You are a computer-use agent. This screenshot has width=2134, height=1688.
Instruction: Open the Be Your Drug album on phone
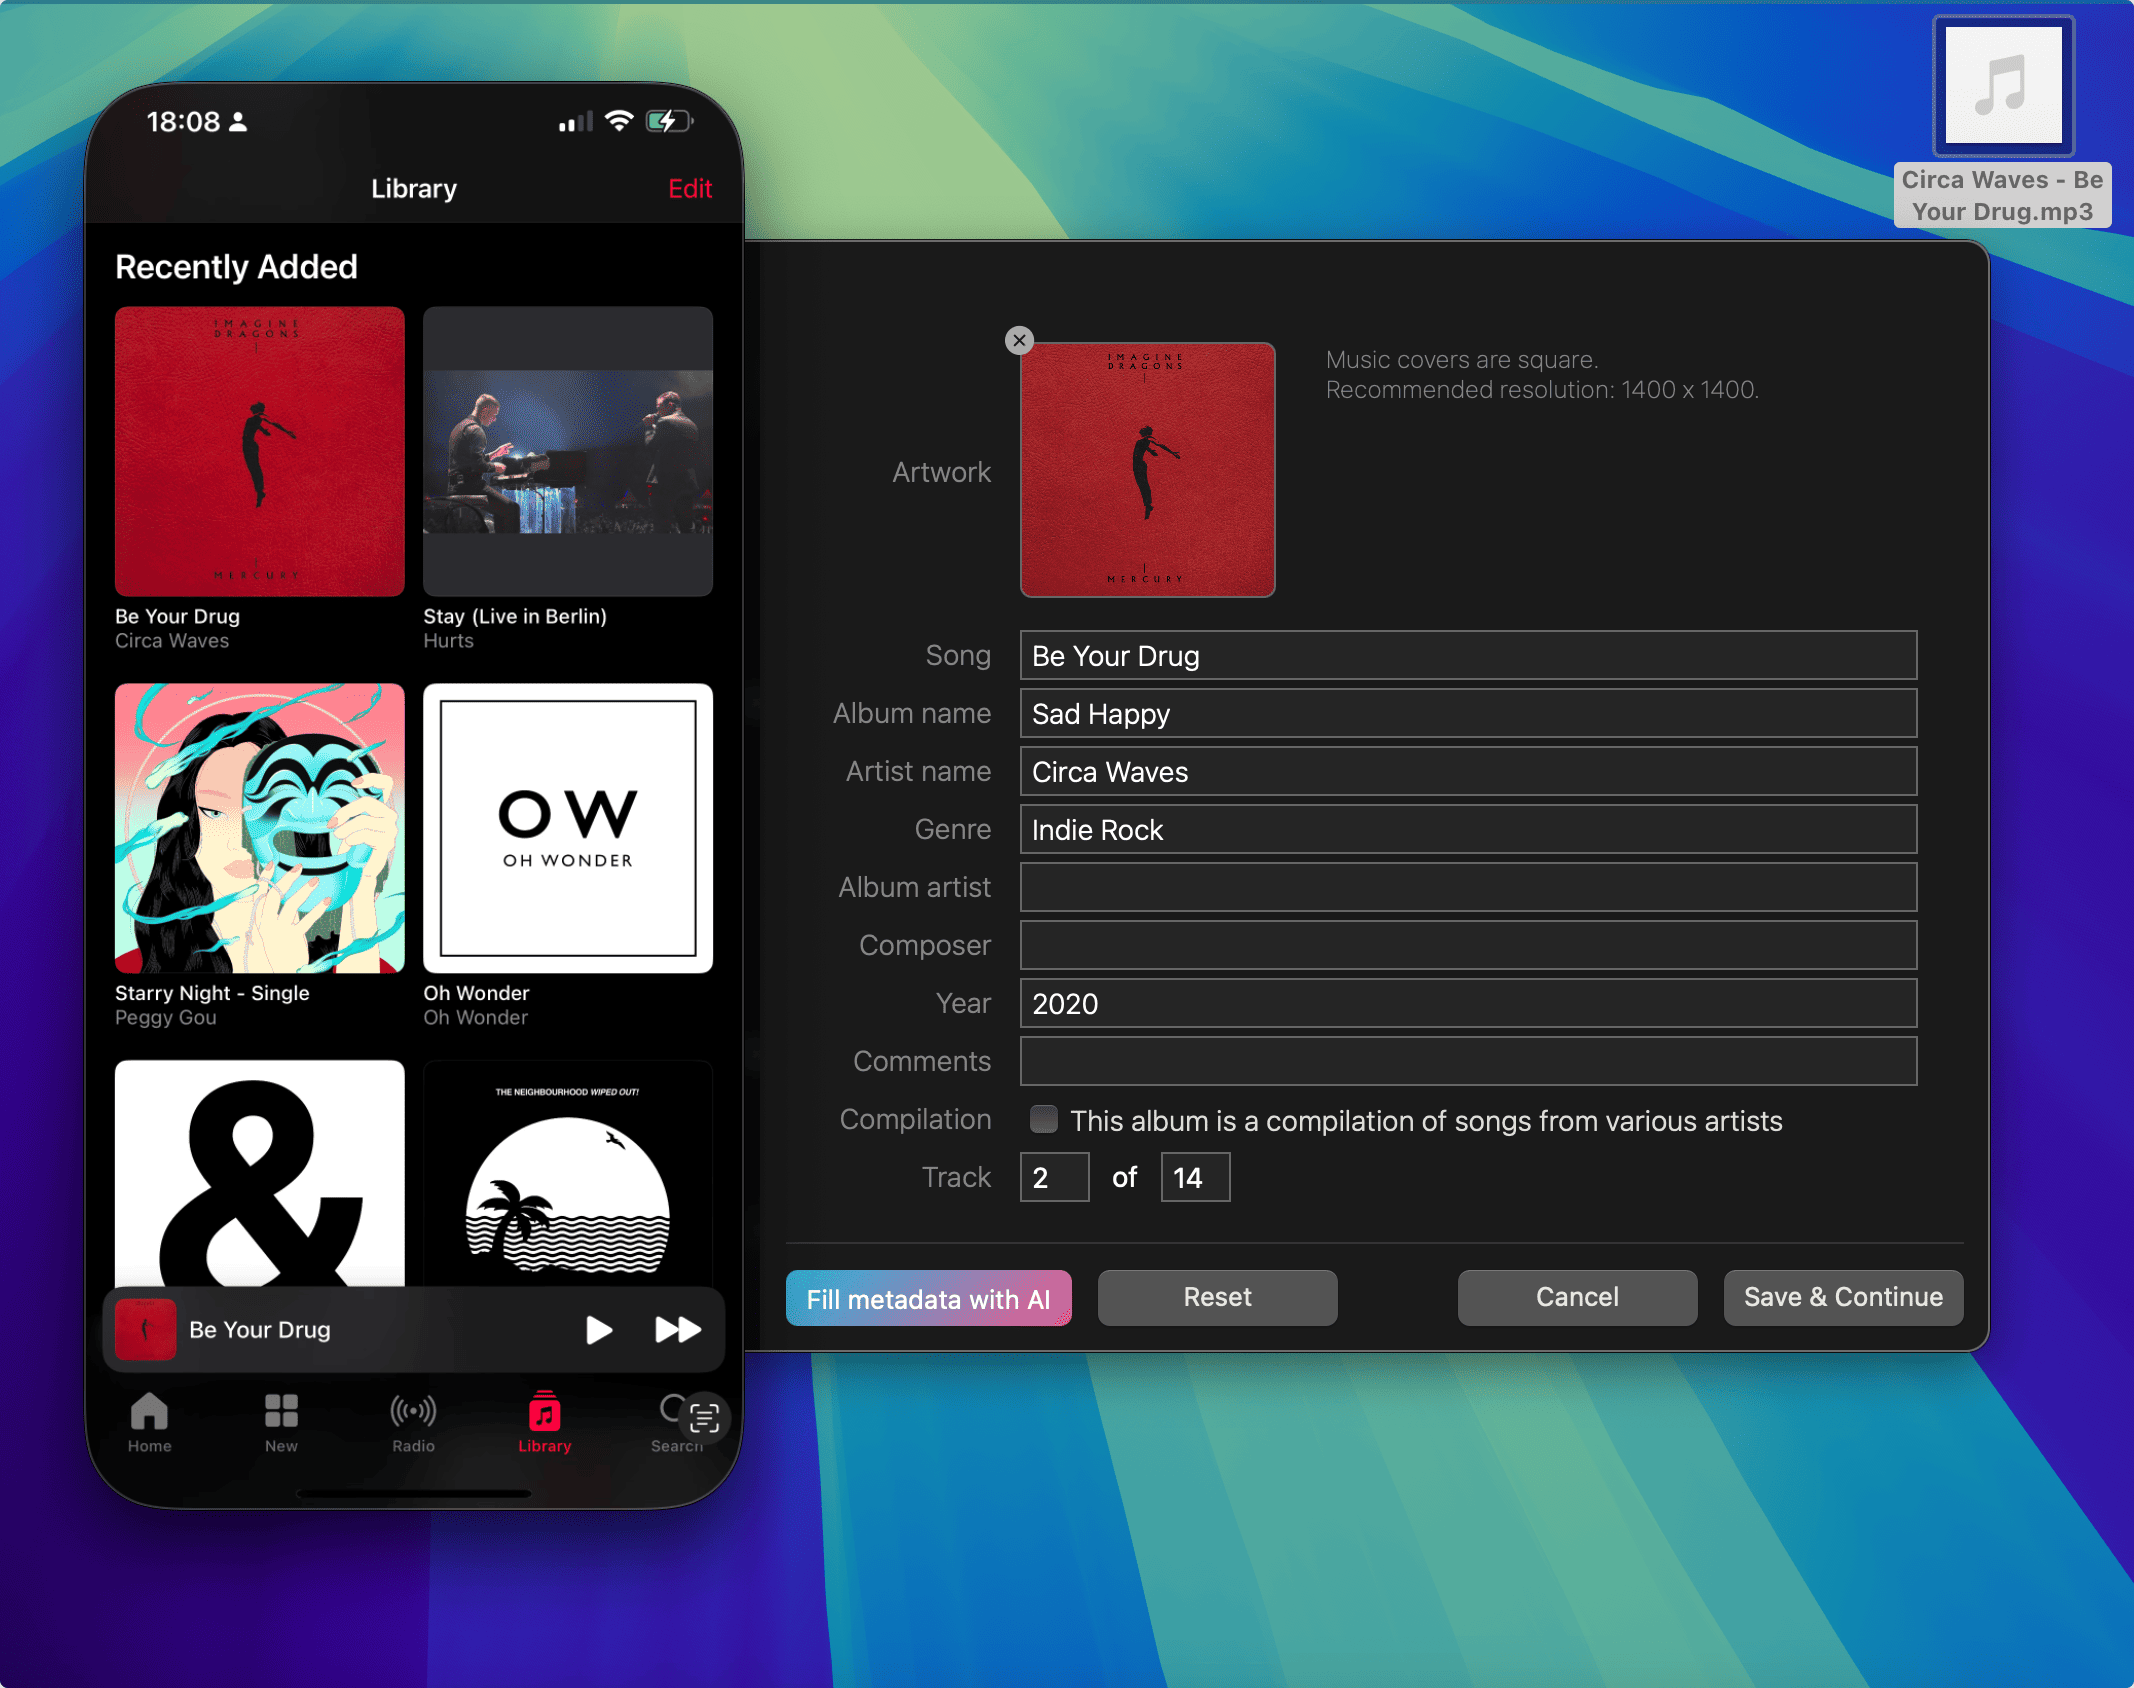[260, 452]
